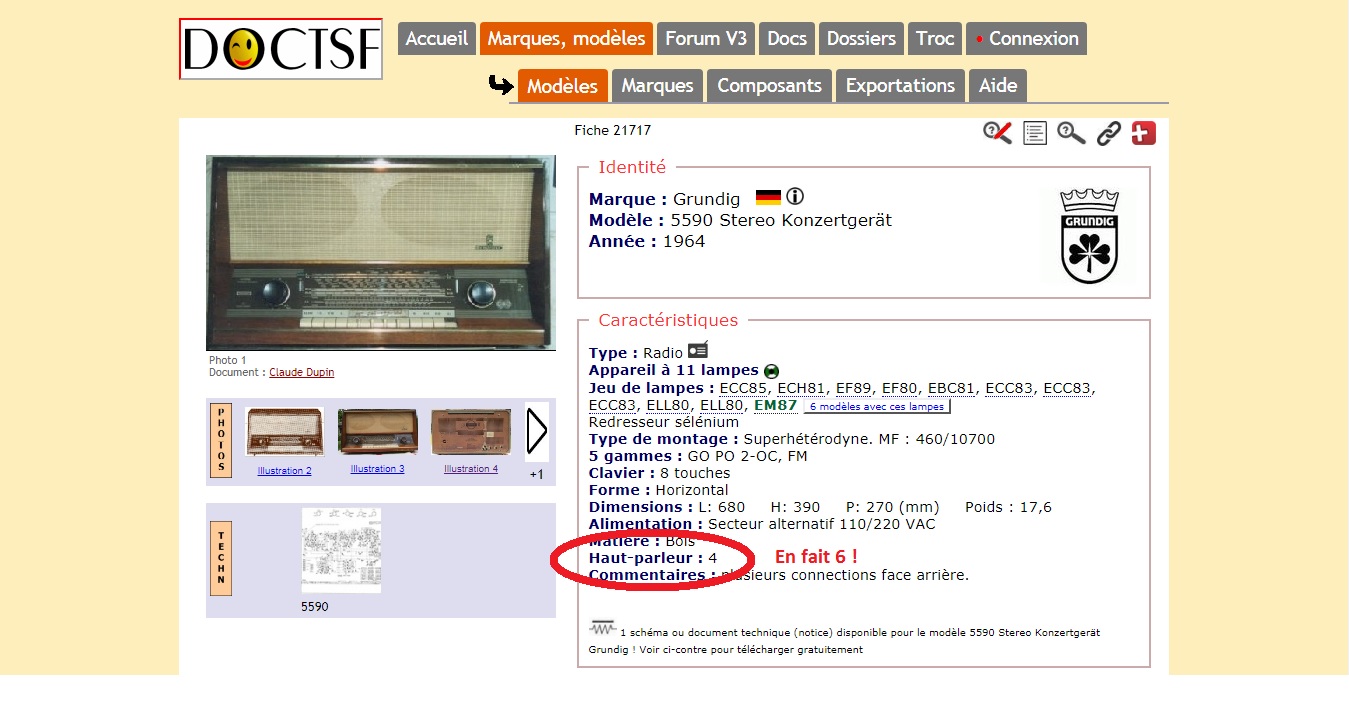
Task: Switch to the Composants tab
Action: tap(769, 86)
